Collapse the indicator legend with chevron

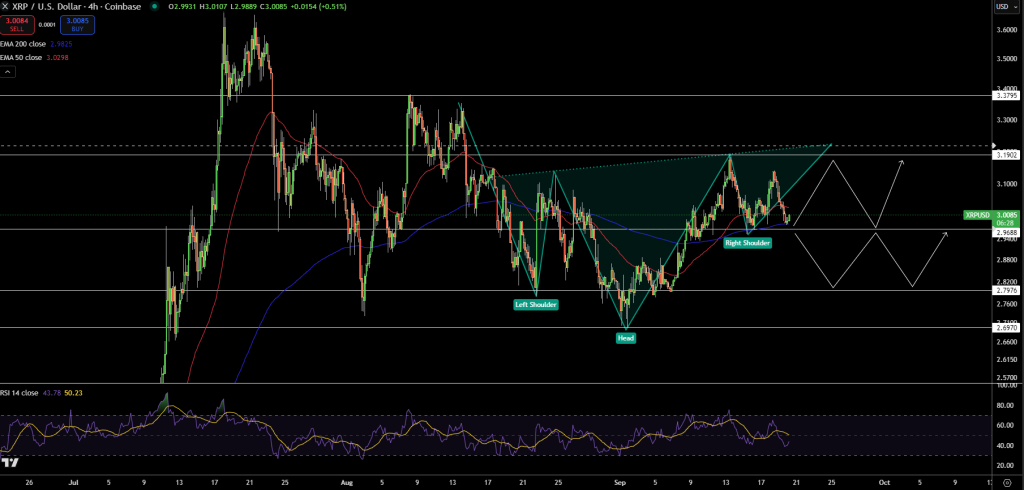pyautogui.click(x=9, y=71)
